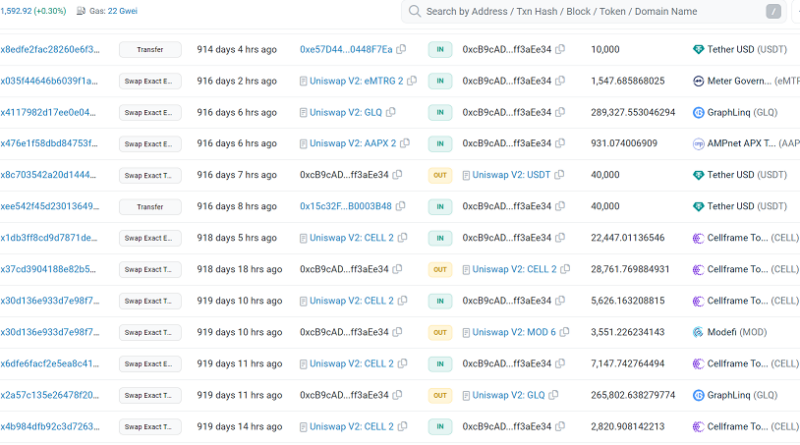Click the Transfer method badge at 914 days

[150, 50]
